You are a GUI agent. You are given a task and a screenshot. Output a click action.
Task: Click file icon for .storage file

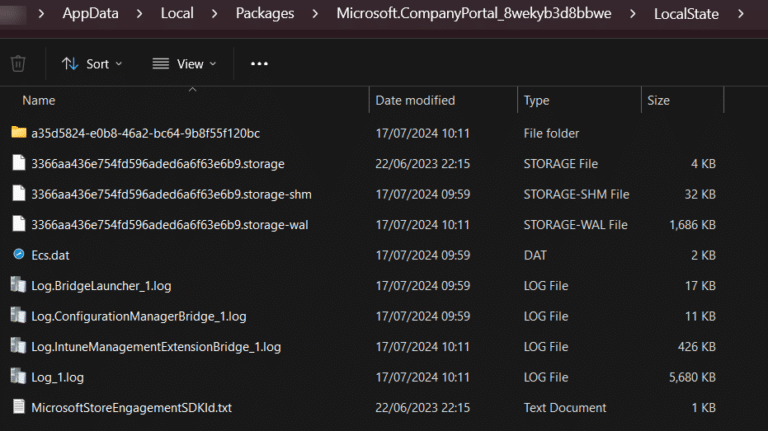click(x=19, y=163)
